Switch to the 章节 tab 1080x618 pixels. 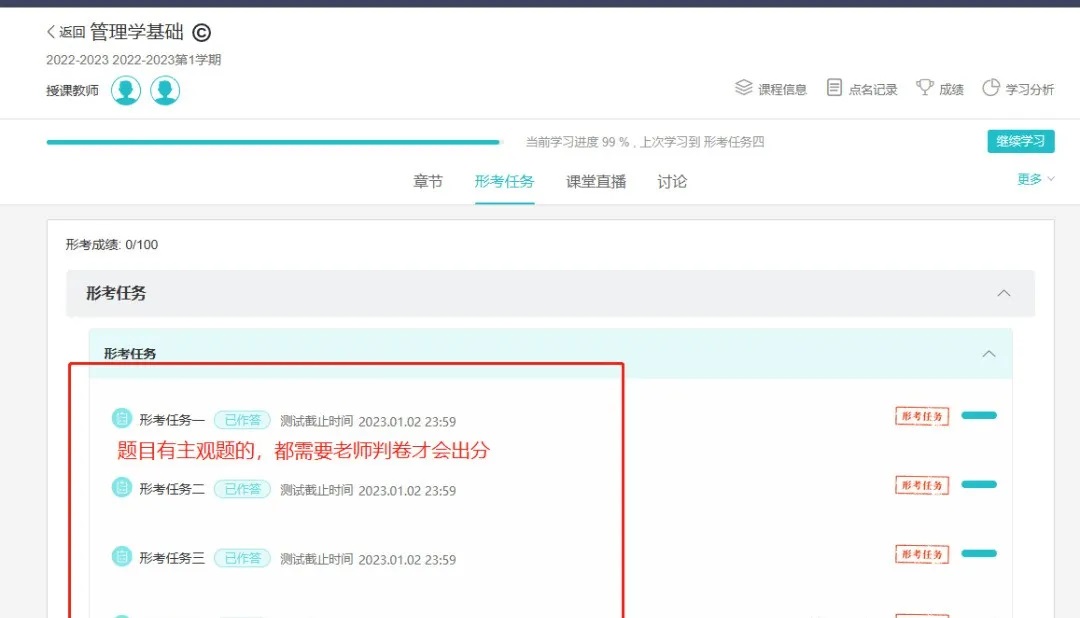[428, 182]
